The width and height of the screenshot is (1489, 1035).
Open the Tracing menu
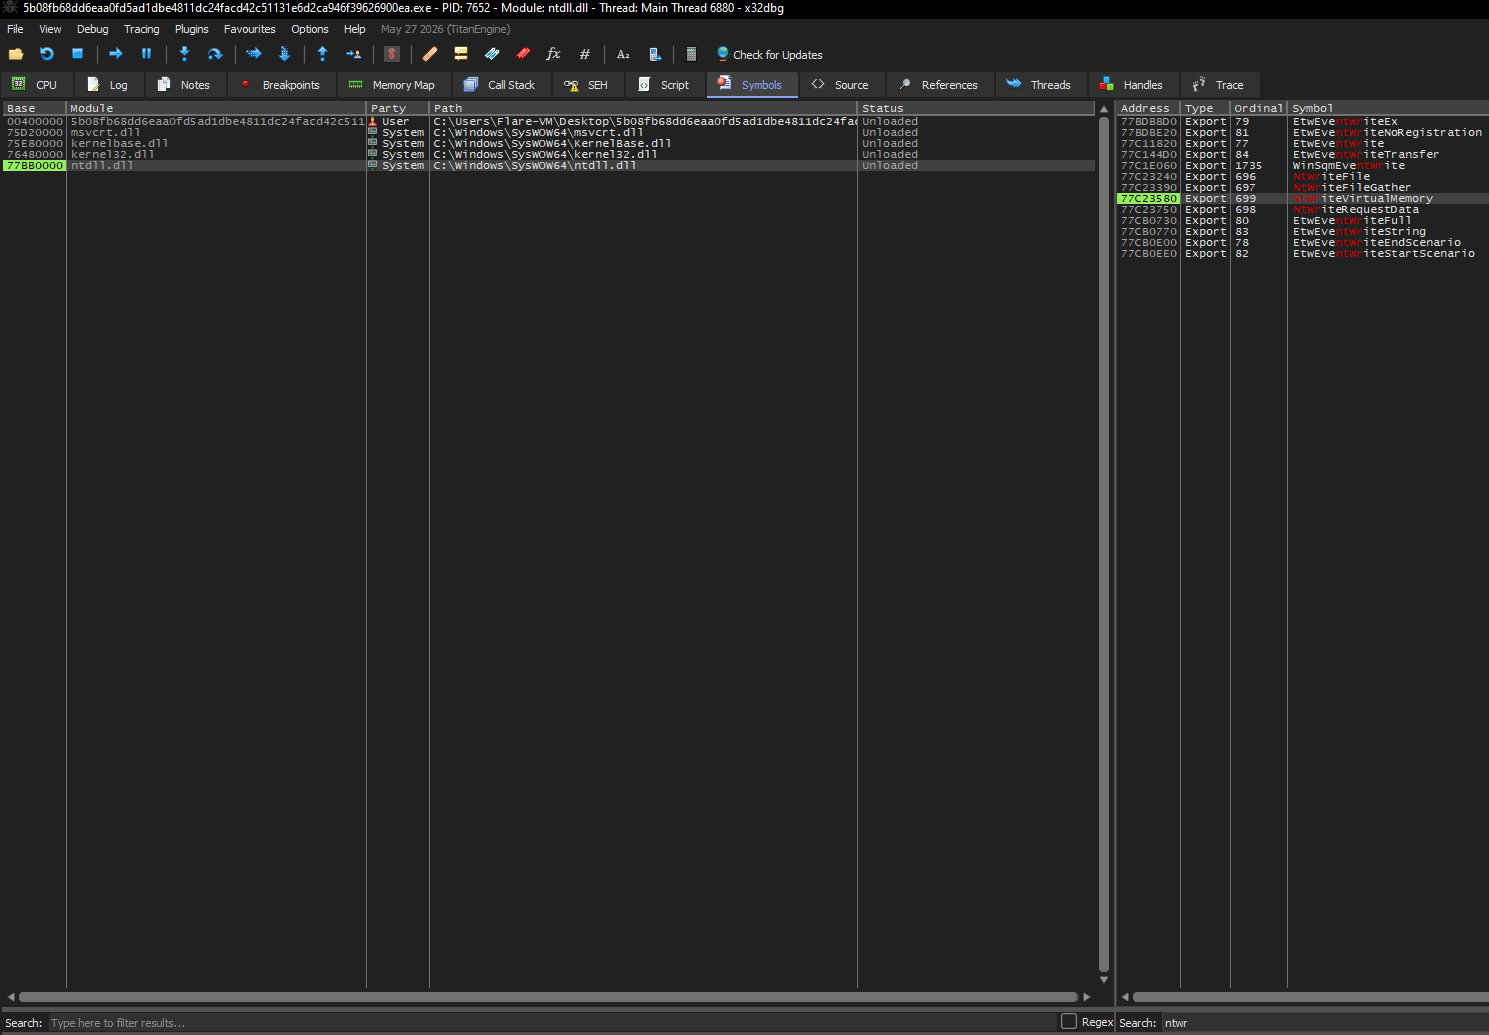click(x=141, y=29)
